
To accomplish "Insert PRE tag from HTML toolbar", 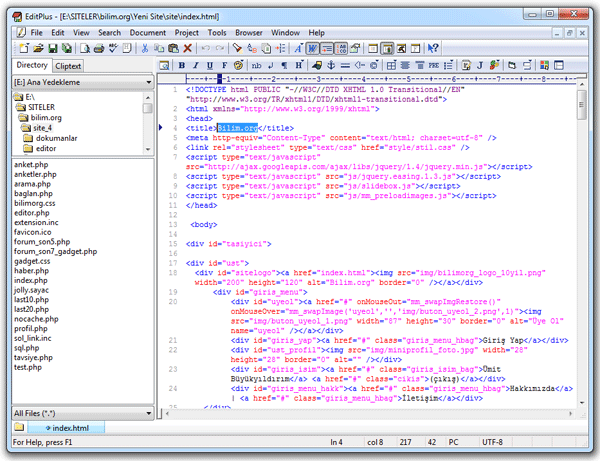I will 434,65.
